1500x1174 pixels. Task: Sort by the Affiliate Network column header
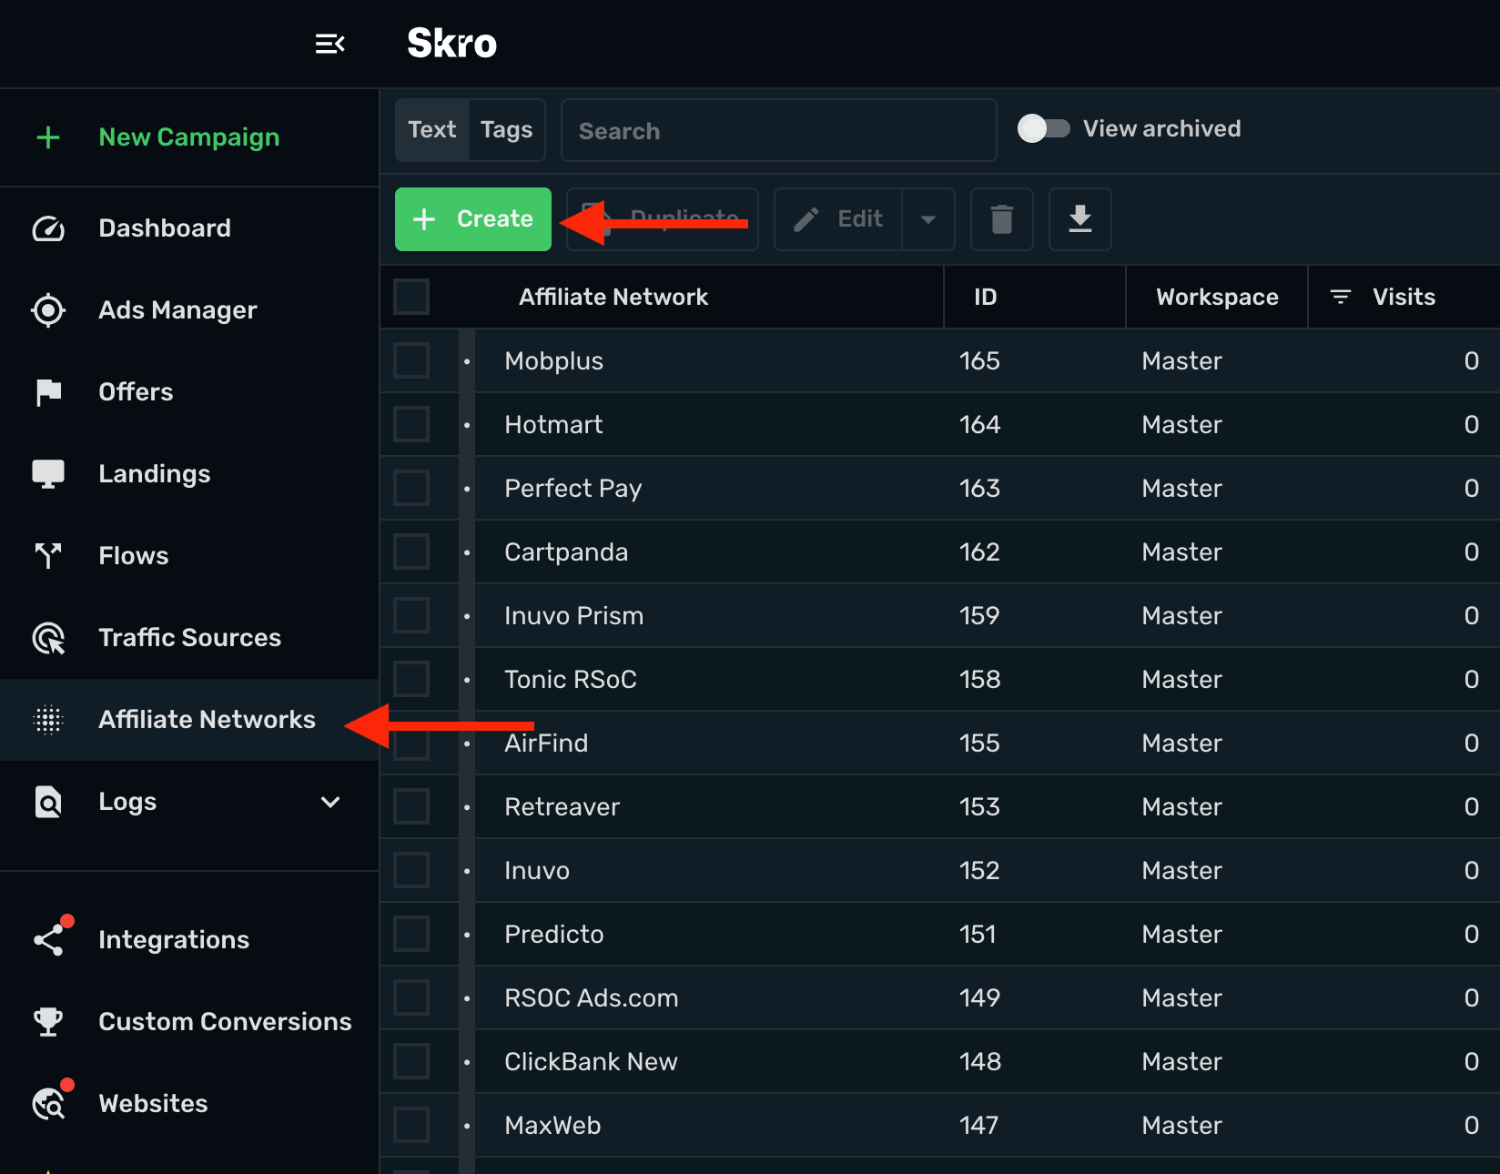click(613, 297)
